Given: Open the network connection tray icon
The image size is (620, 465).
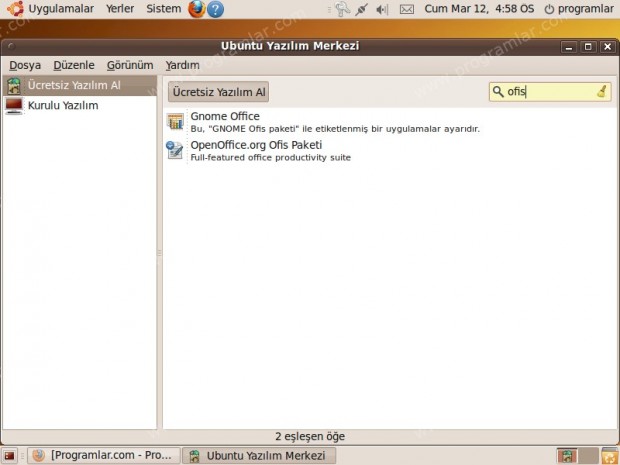Looking at the screenshot, I should pos(361,9).
